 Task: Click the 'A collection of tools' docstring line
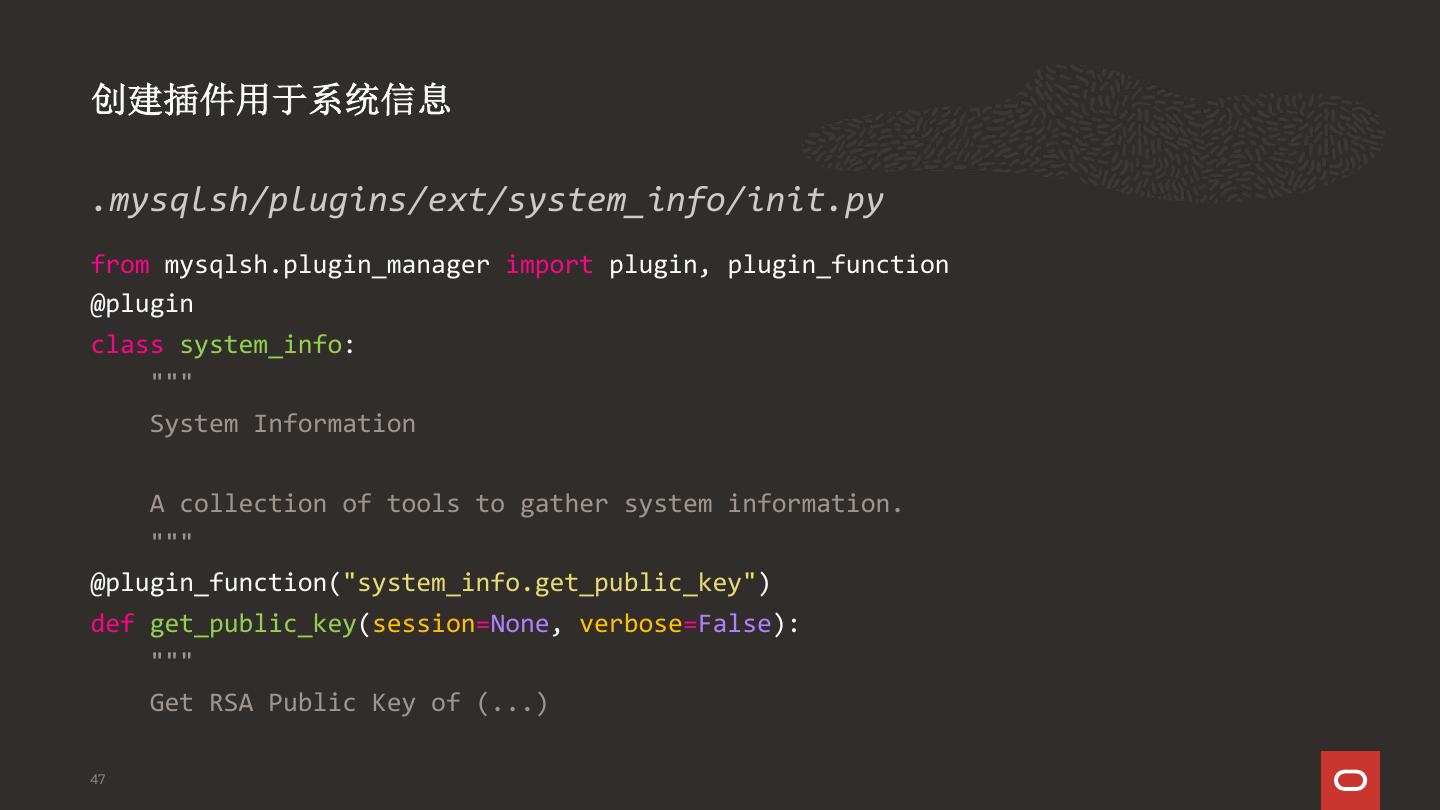(x=526, y=504)
